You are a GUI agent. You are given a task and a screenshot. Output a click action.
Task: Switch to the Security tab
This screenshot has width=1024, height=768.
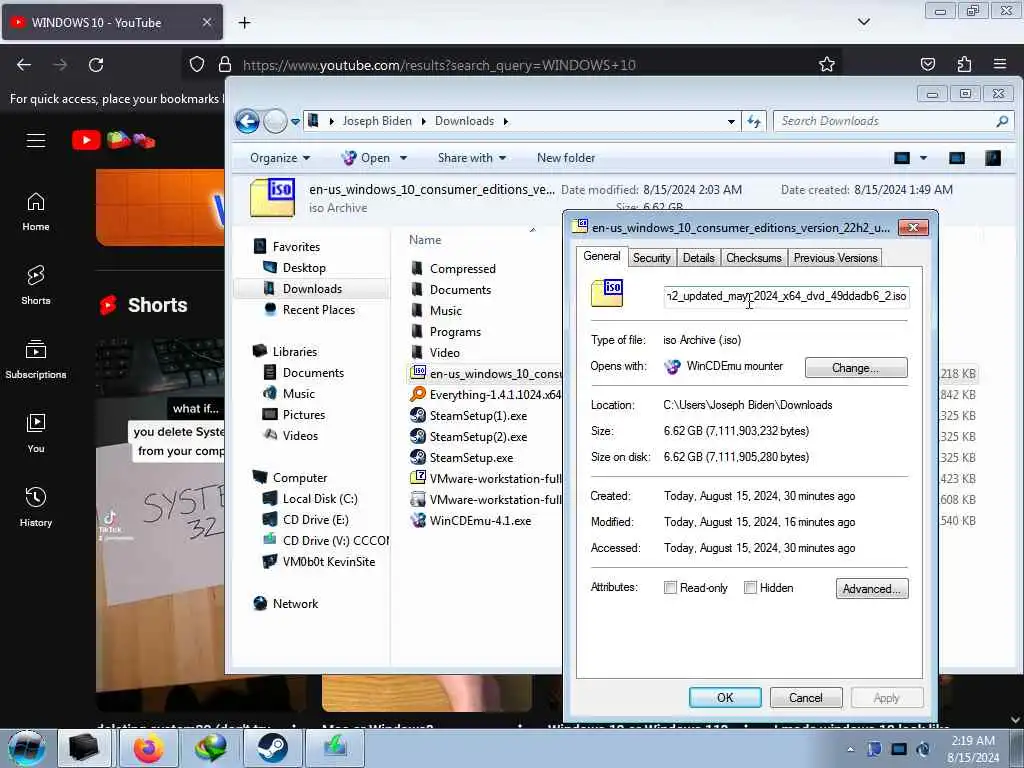pyautogui.click(x=652, y=258)
